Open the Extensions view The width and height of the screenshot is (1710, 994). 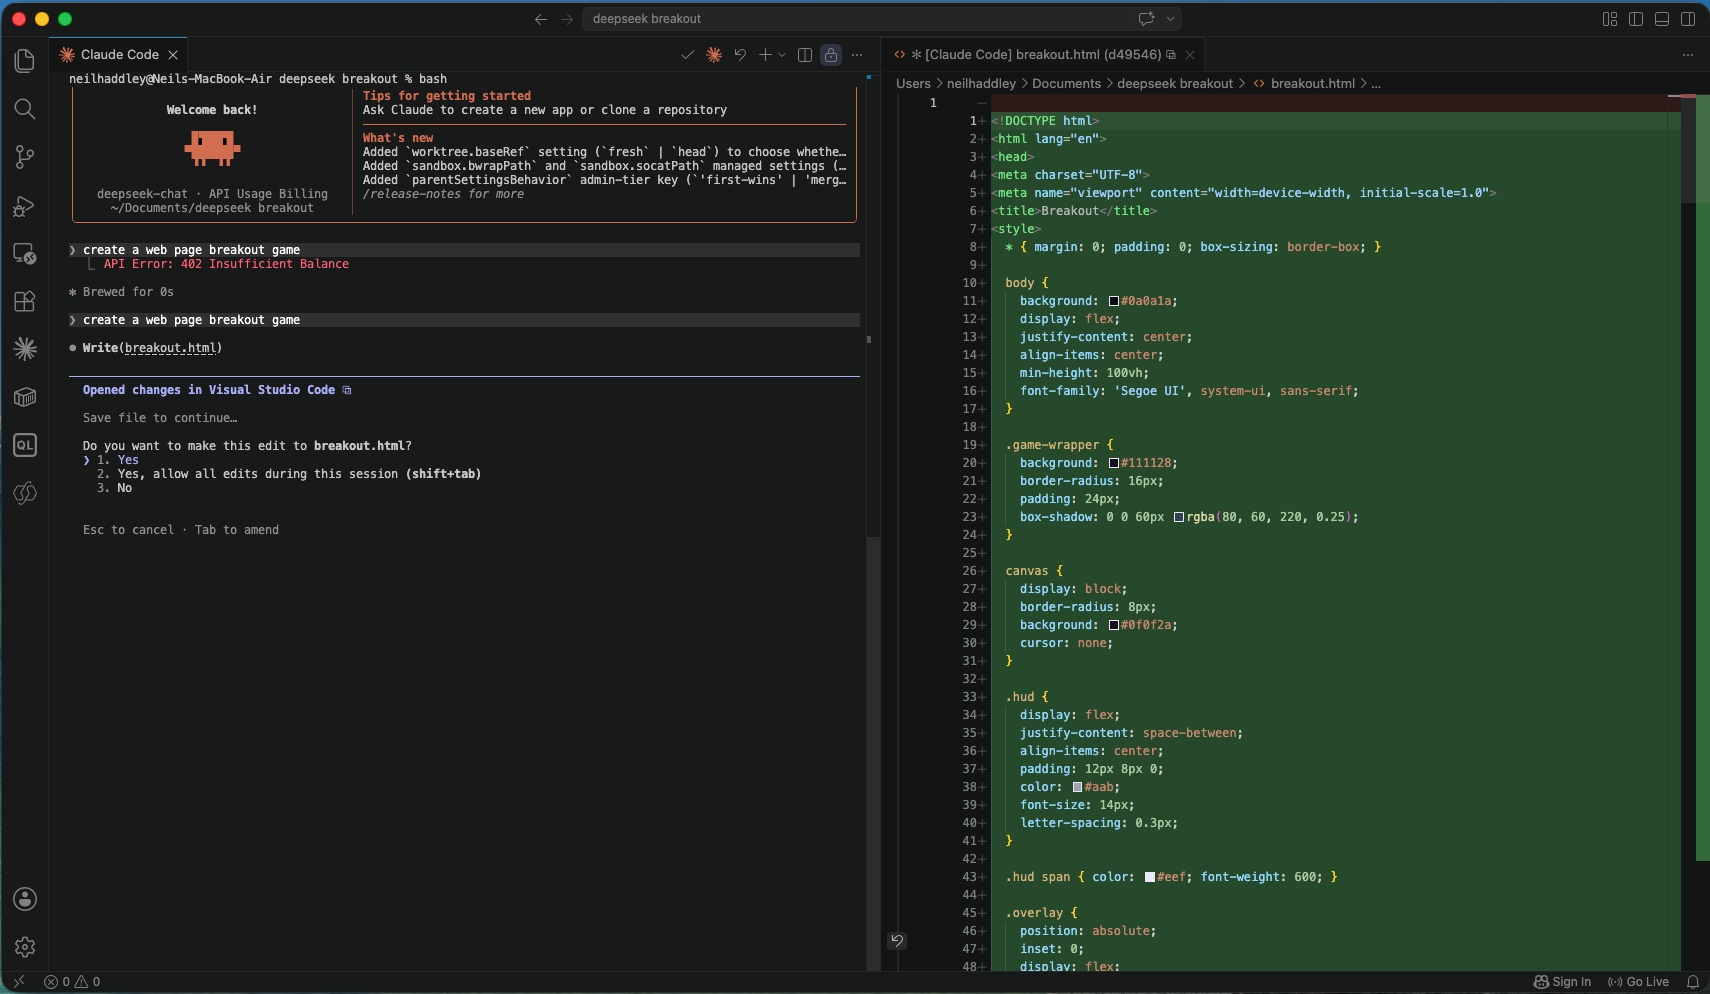pyautogui.click(x=25, y=301)
